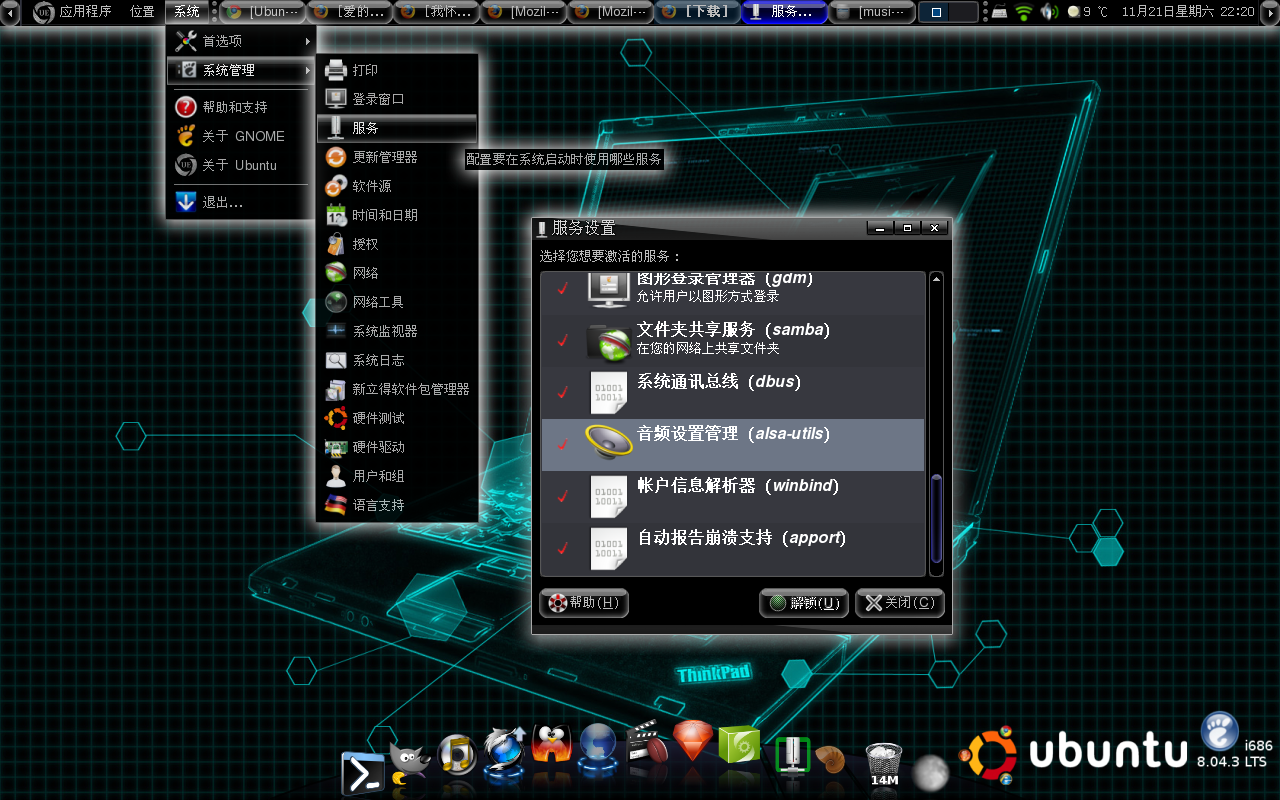This screenshot has height=800, width=1280.
Task: Select 用户和组 menu entry
Action: (397, 476)
